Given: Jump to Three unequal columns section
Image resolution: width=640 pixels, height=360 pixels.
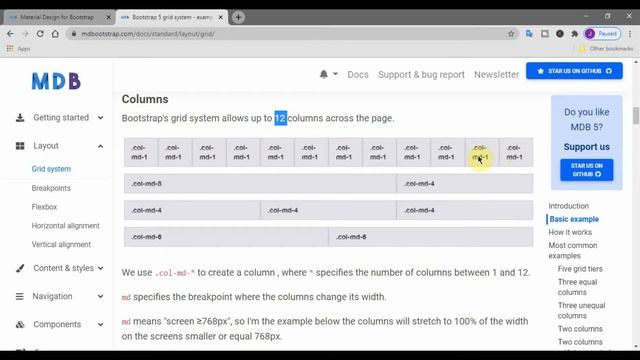Looking at the screenshot, I should (581, 311).
